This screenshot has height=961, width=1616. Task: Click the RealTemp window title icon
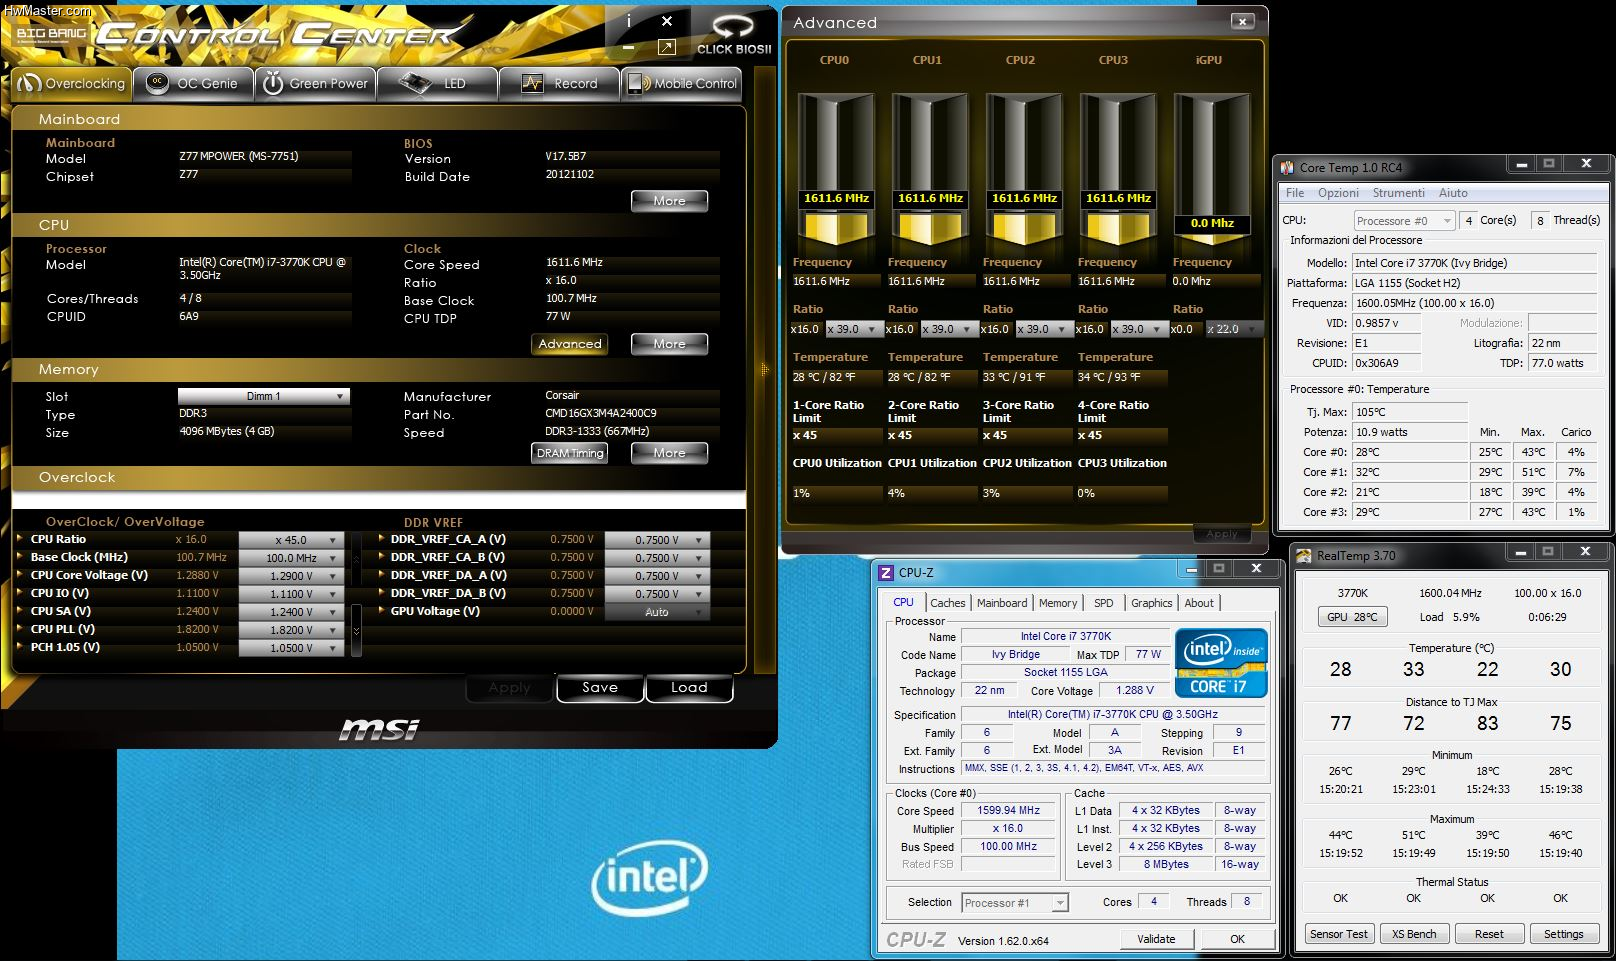pyautogui.click(x=1304, y=556)
